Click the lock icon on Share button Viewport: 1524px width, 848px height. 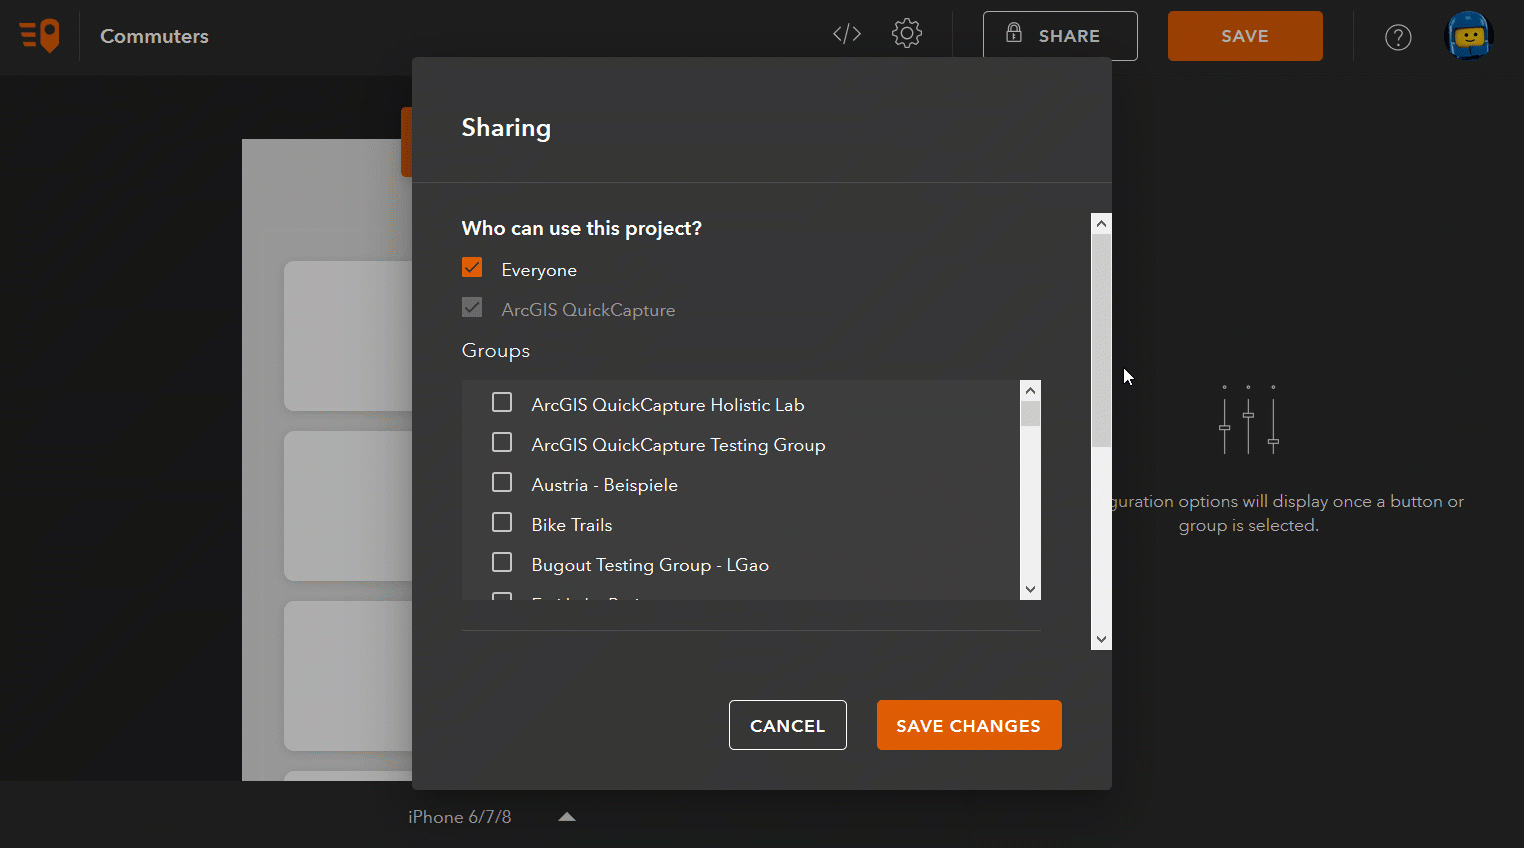click(x=1014, y=32)
